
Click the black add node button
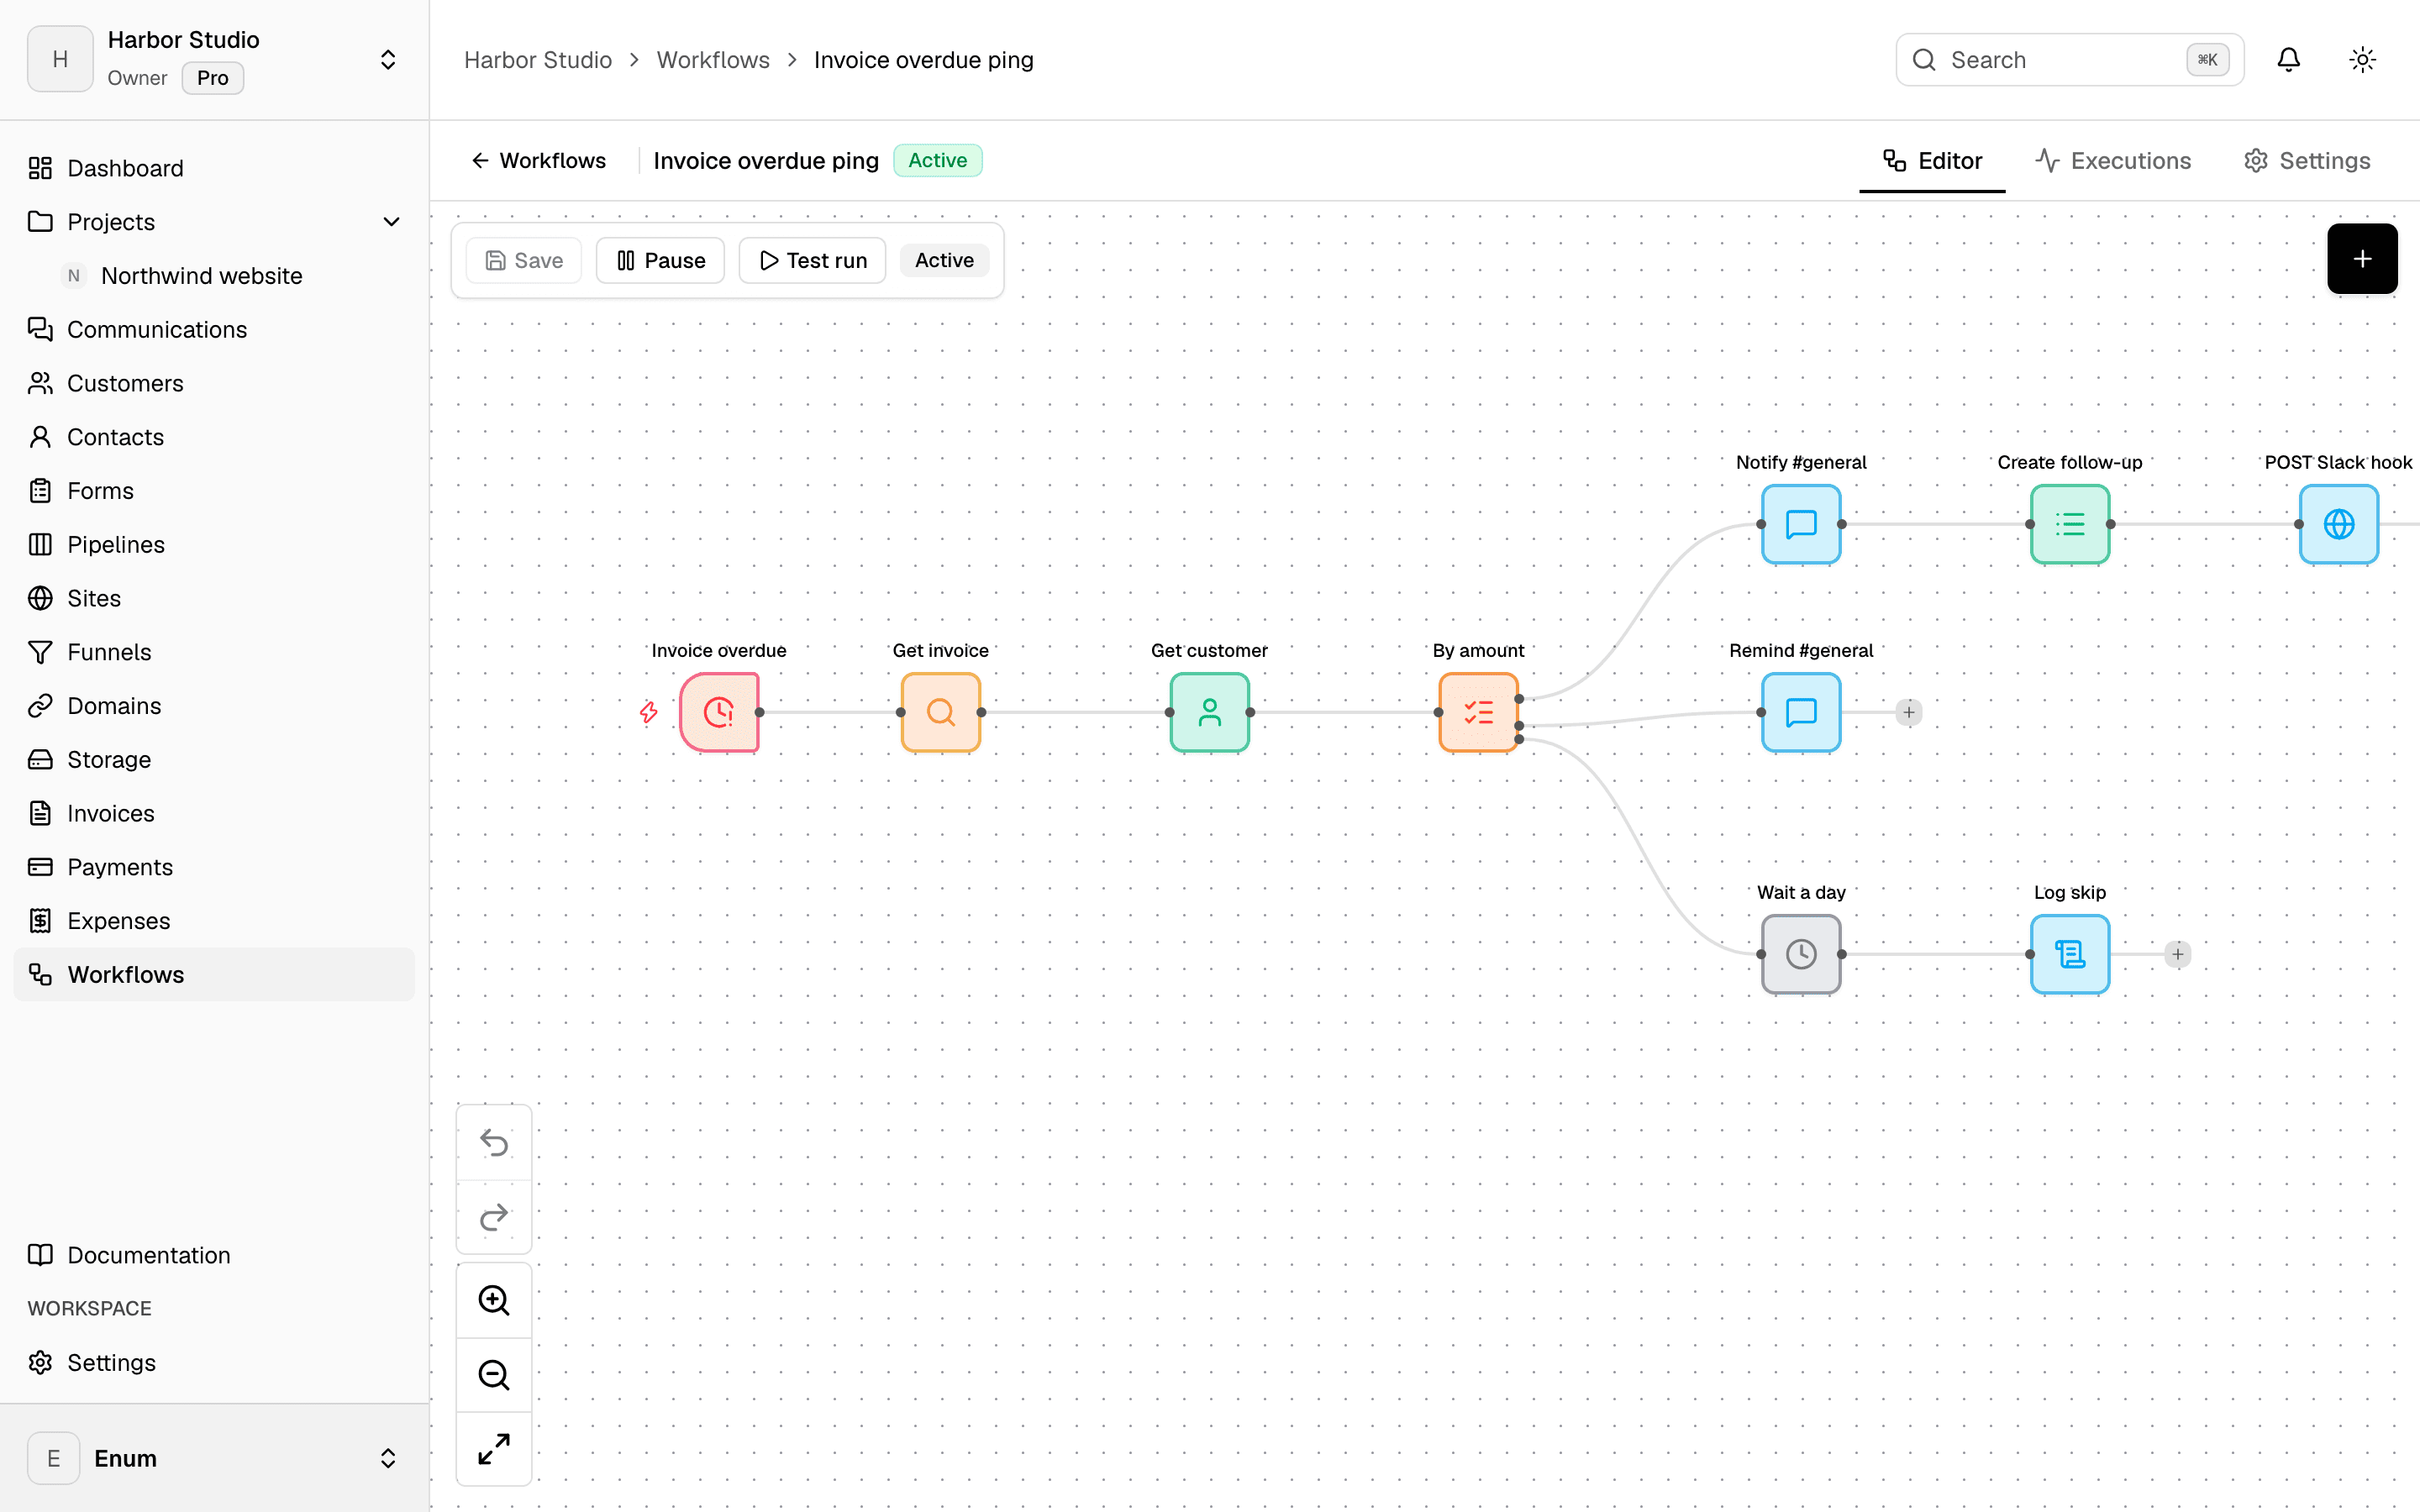click(2362, 259)
